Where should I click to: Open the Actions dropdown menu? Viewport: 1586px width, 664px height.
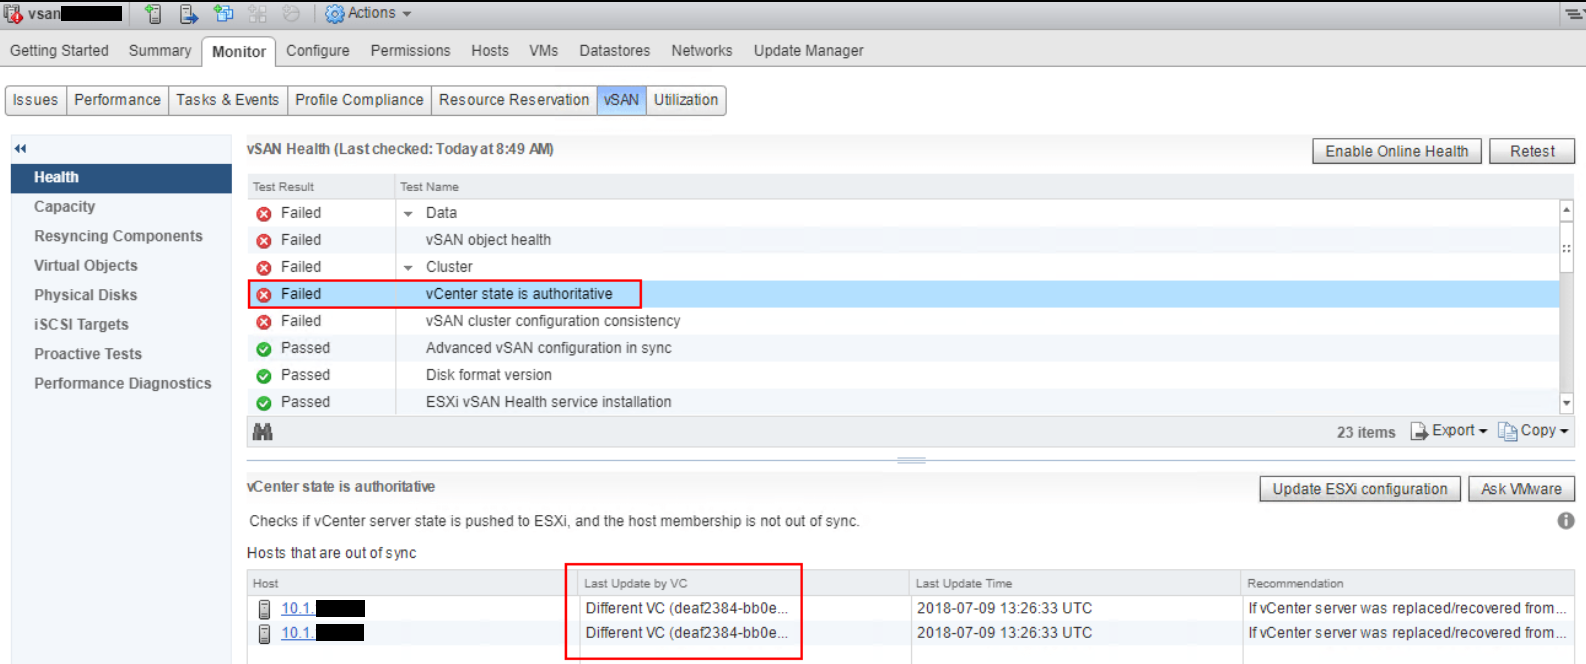(x=369, y=14)
